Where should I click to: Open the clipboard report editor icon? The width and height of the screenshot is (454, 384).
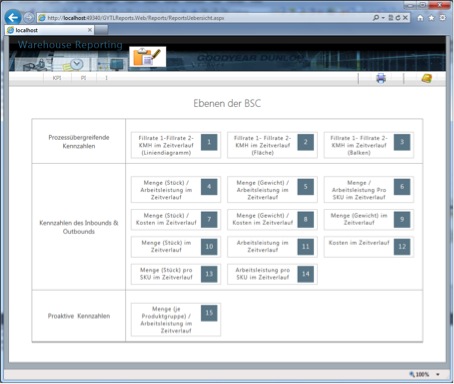tap(148, 57)
